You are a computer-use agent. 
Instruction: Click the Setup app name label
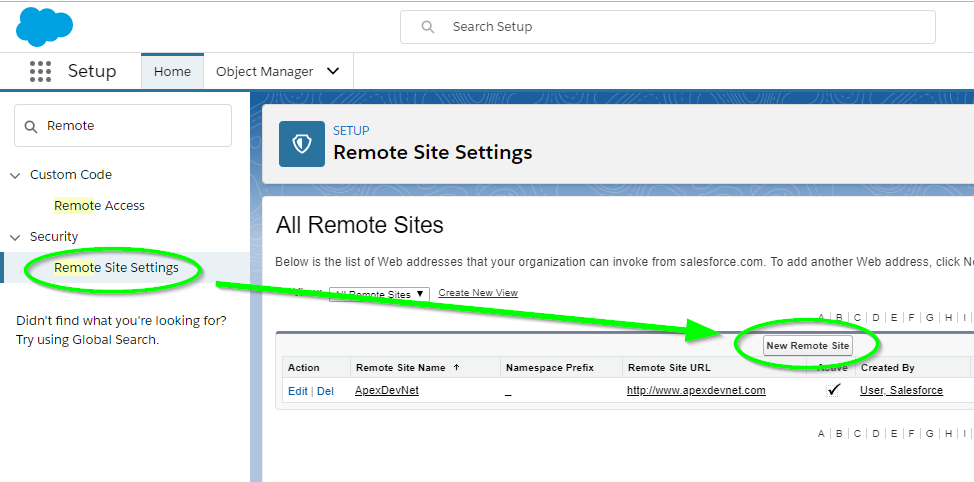click(92, 71)
